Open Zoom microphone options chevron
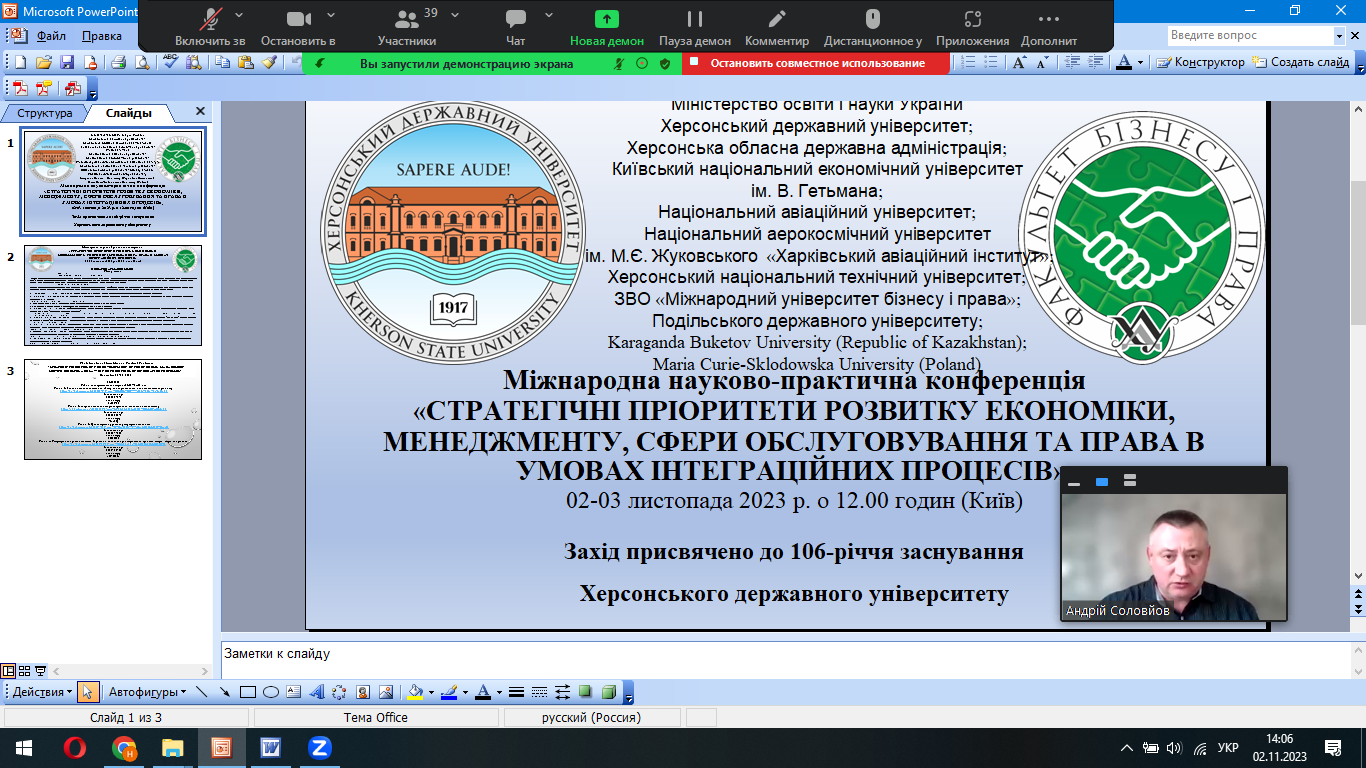1366x768 pixels. [x=238, y=16]
